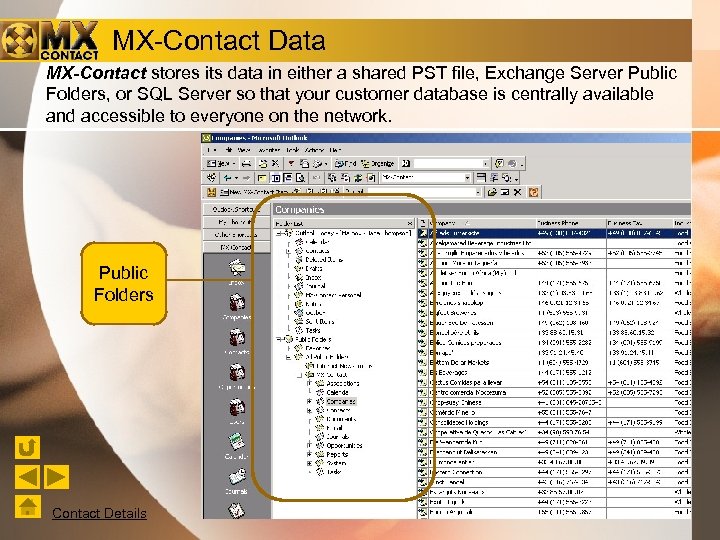Click the Delete X icon on the first toolbar
This screenshot has width=720, height=540.
coord(275,163)
